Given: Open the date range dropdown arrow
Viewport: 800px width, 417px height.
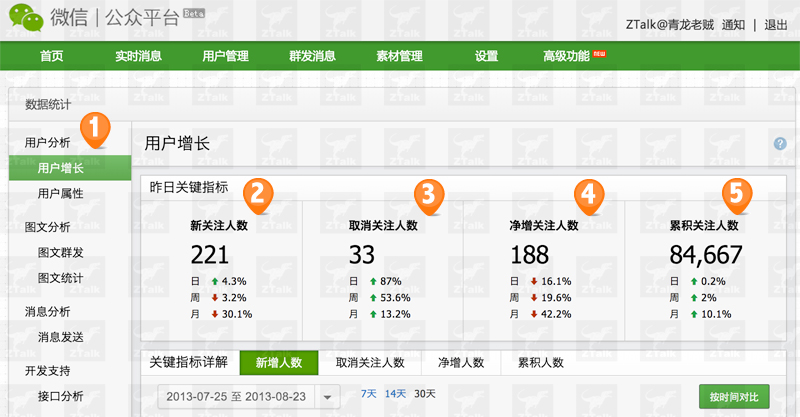Looking at the screenshot, I should (x=328, y=397).
